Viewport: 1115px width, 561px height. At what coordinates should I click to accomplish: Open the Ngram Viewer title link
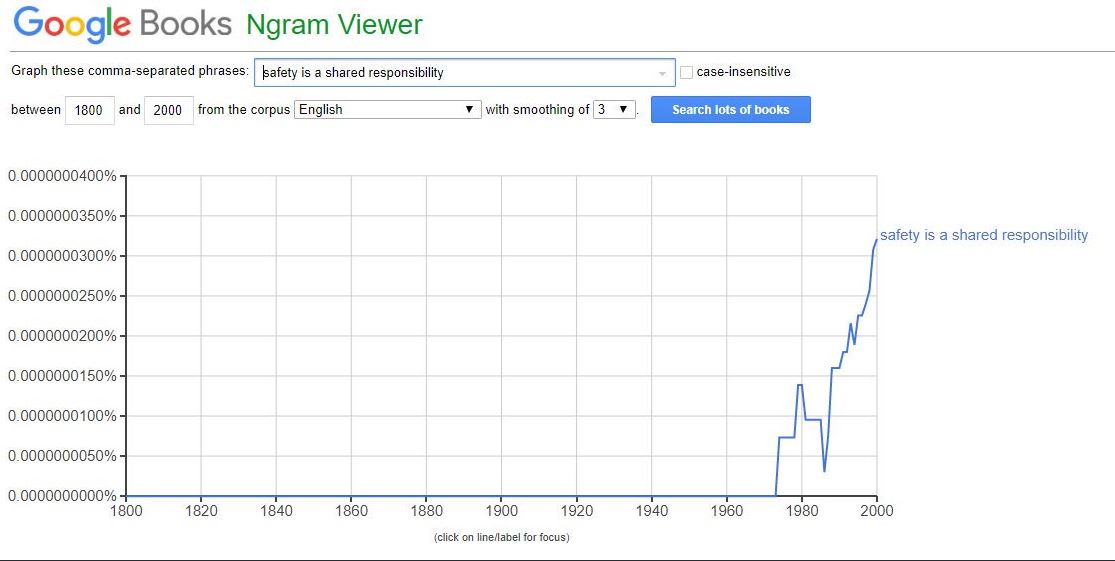(x=334, y=25)
